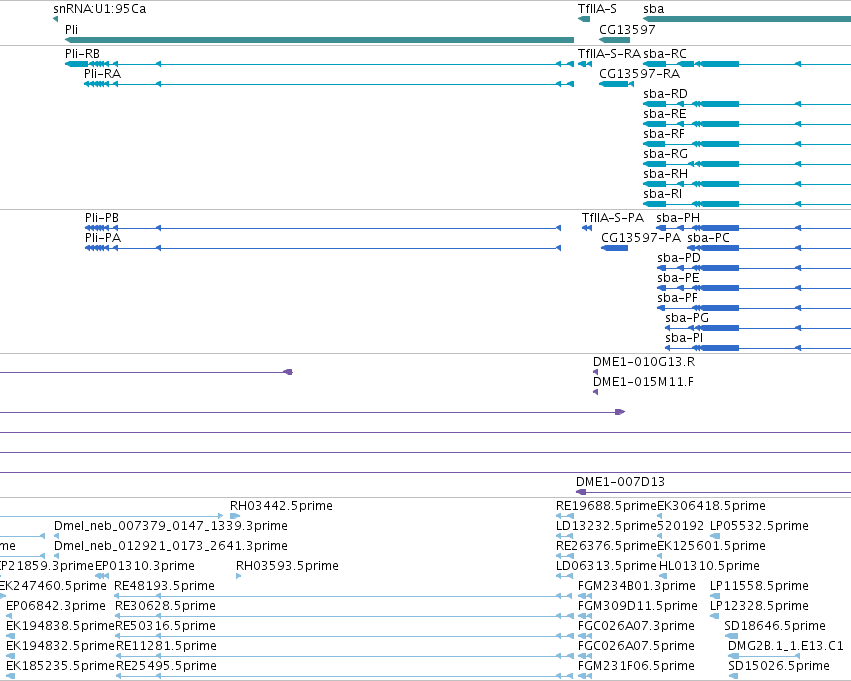Click the sba-RI transcript label

click(663, 194)
